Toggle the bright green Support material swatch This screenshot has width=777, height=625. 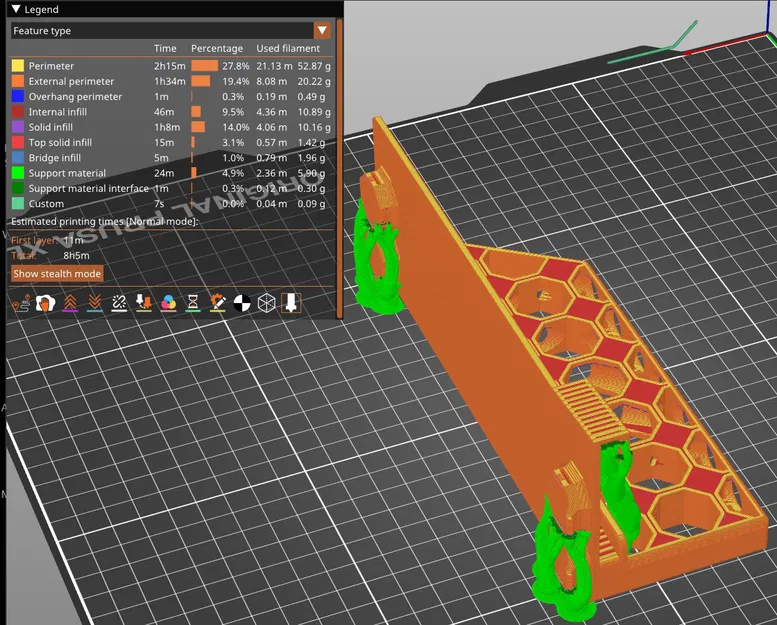18,173
